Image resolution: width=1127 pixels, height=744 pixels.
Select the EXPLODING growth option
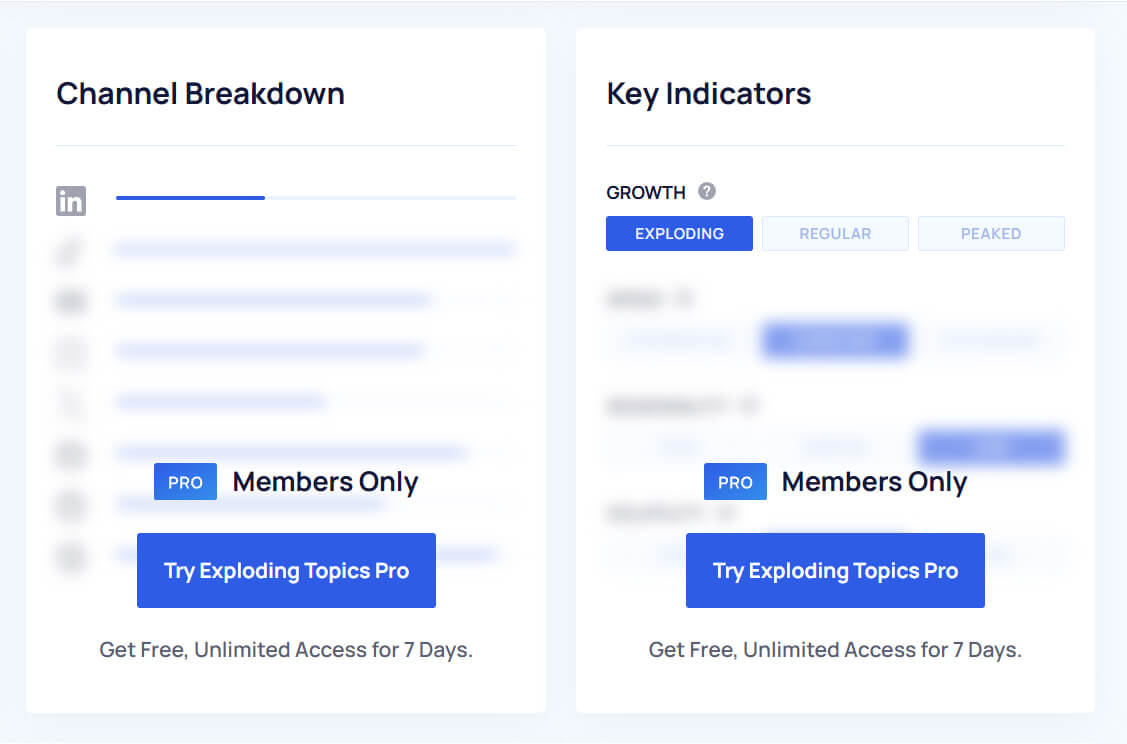(679, 234)
